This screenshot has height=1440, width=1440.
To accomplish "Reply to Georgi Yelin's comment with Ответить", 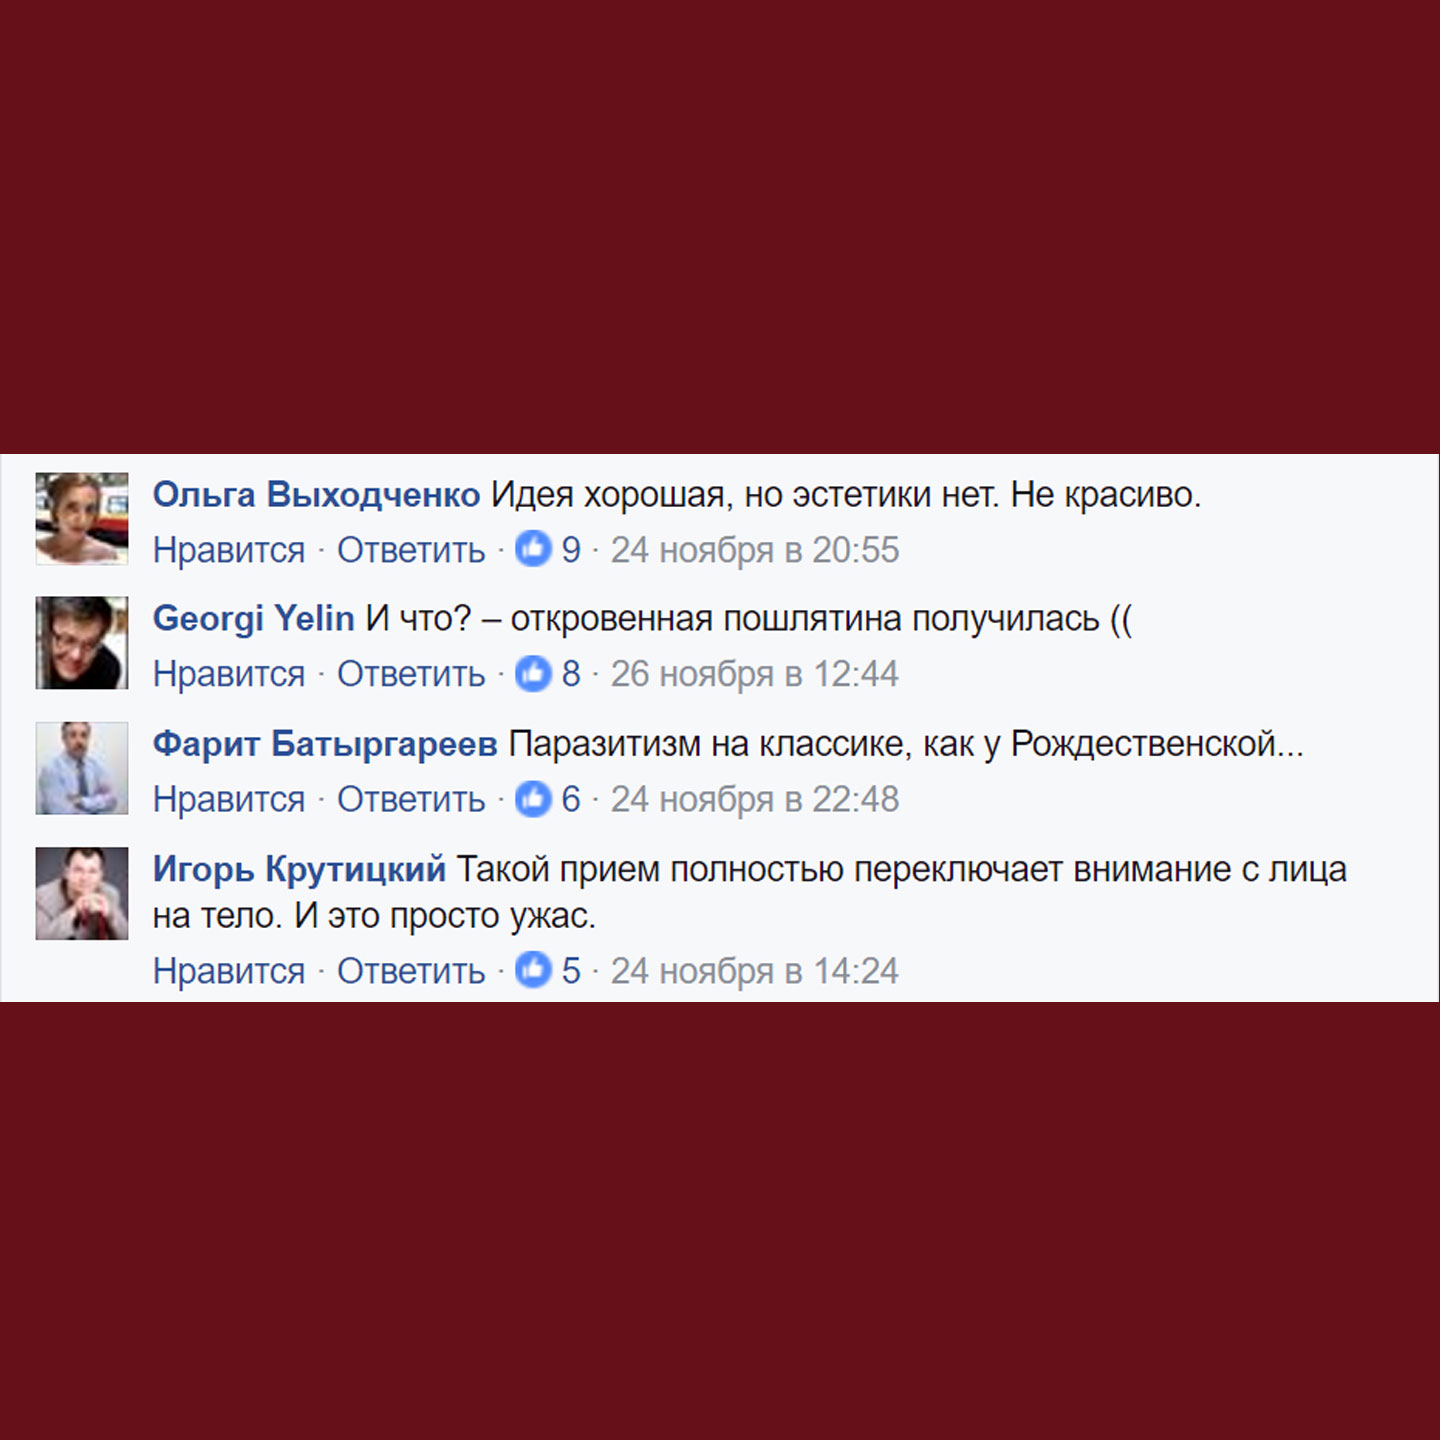I will [411, 674].
